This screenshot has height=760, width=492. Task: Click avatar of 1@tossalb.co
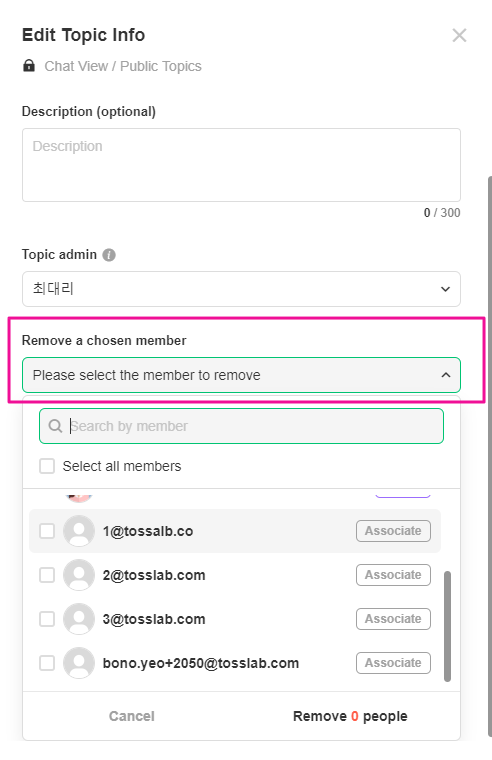tap(79, 531)
